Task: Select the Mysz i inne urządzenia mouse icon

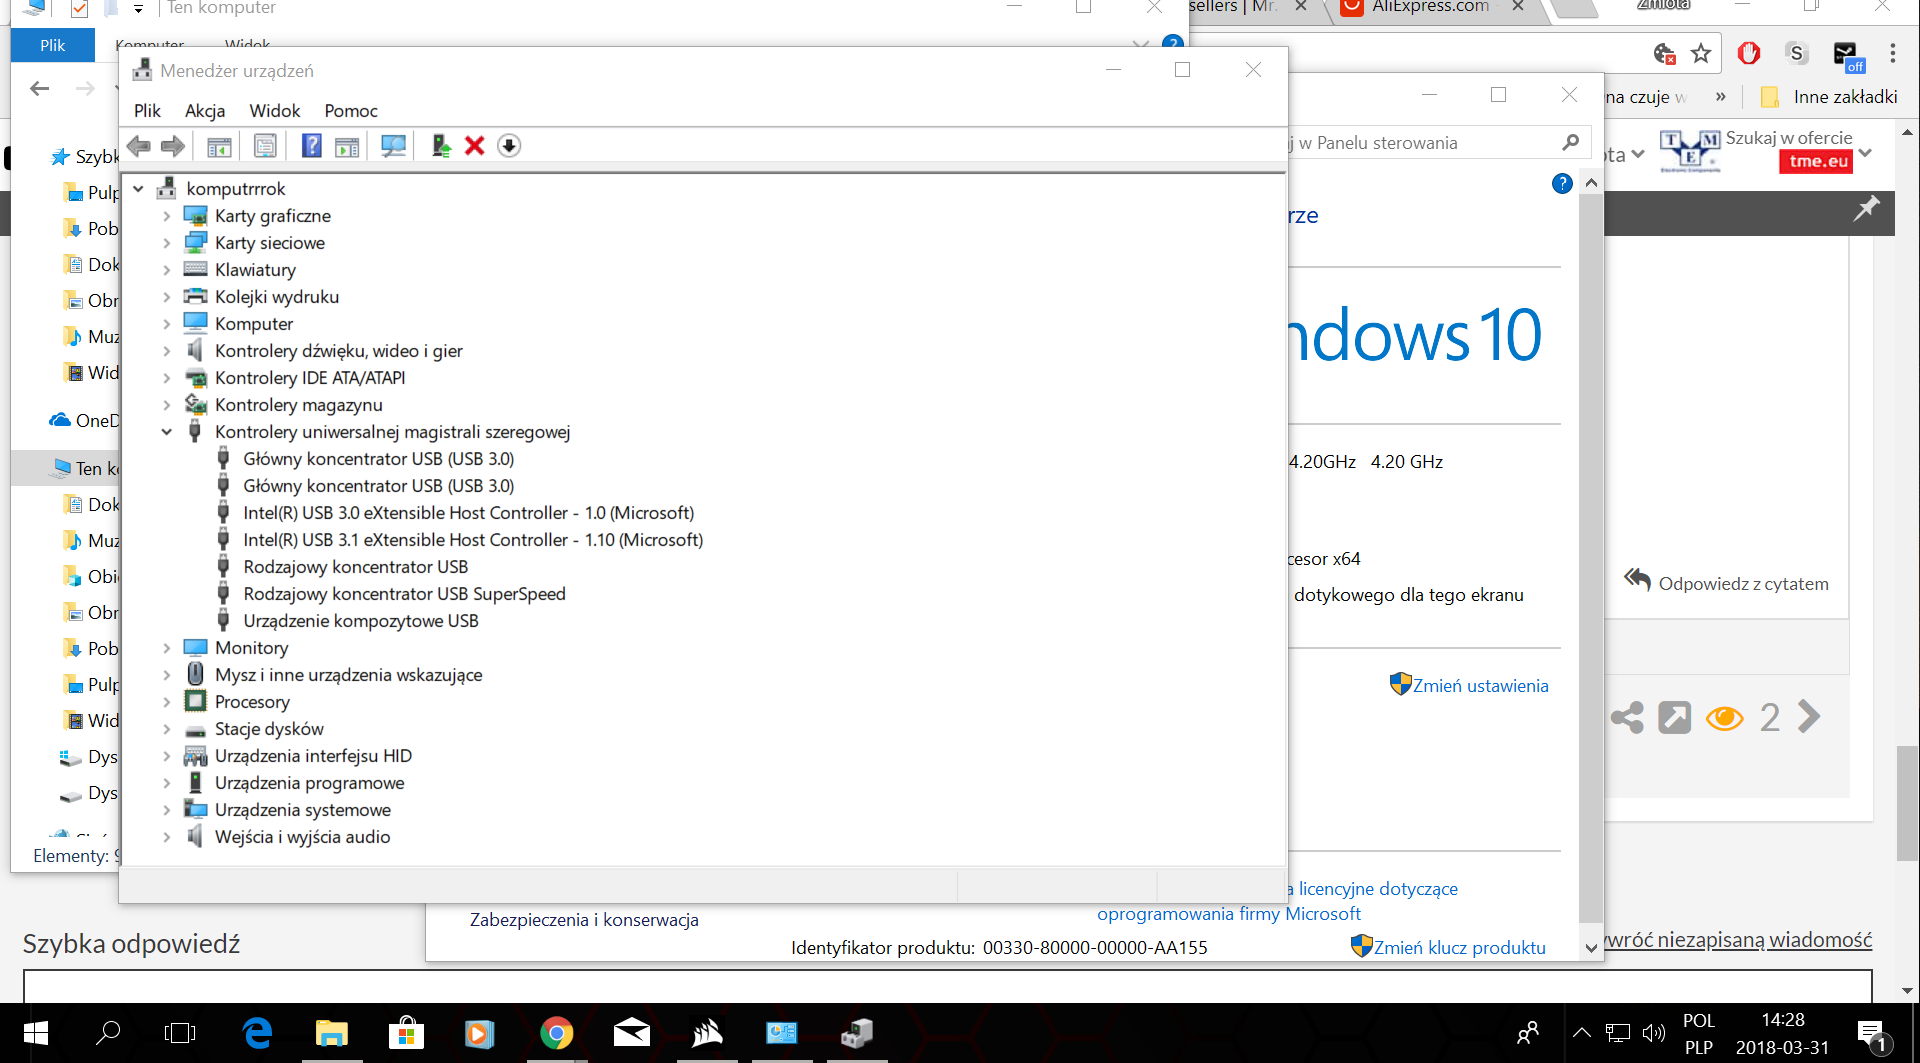Action: 196,675
